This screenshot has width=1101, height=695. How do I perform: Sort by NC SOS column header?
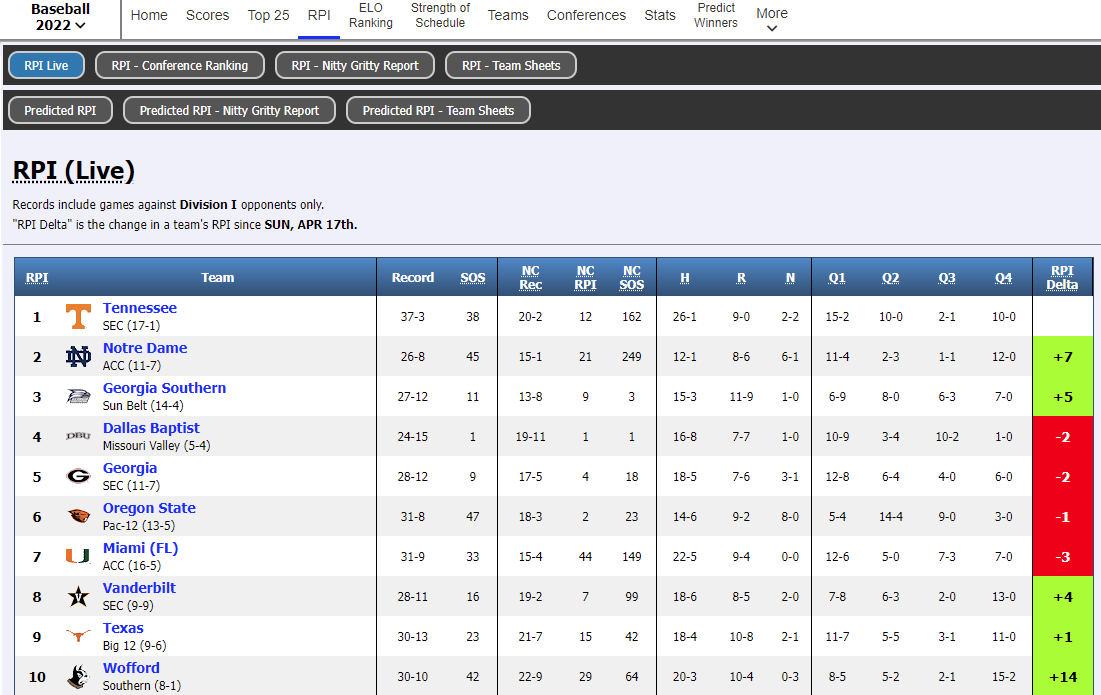point(631,277)
